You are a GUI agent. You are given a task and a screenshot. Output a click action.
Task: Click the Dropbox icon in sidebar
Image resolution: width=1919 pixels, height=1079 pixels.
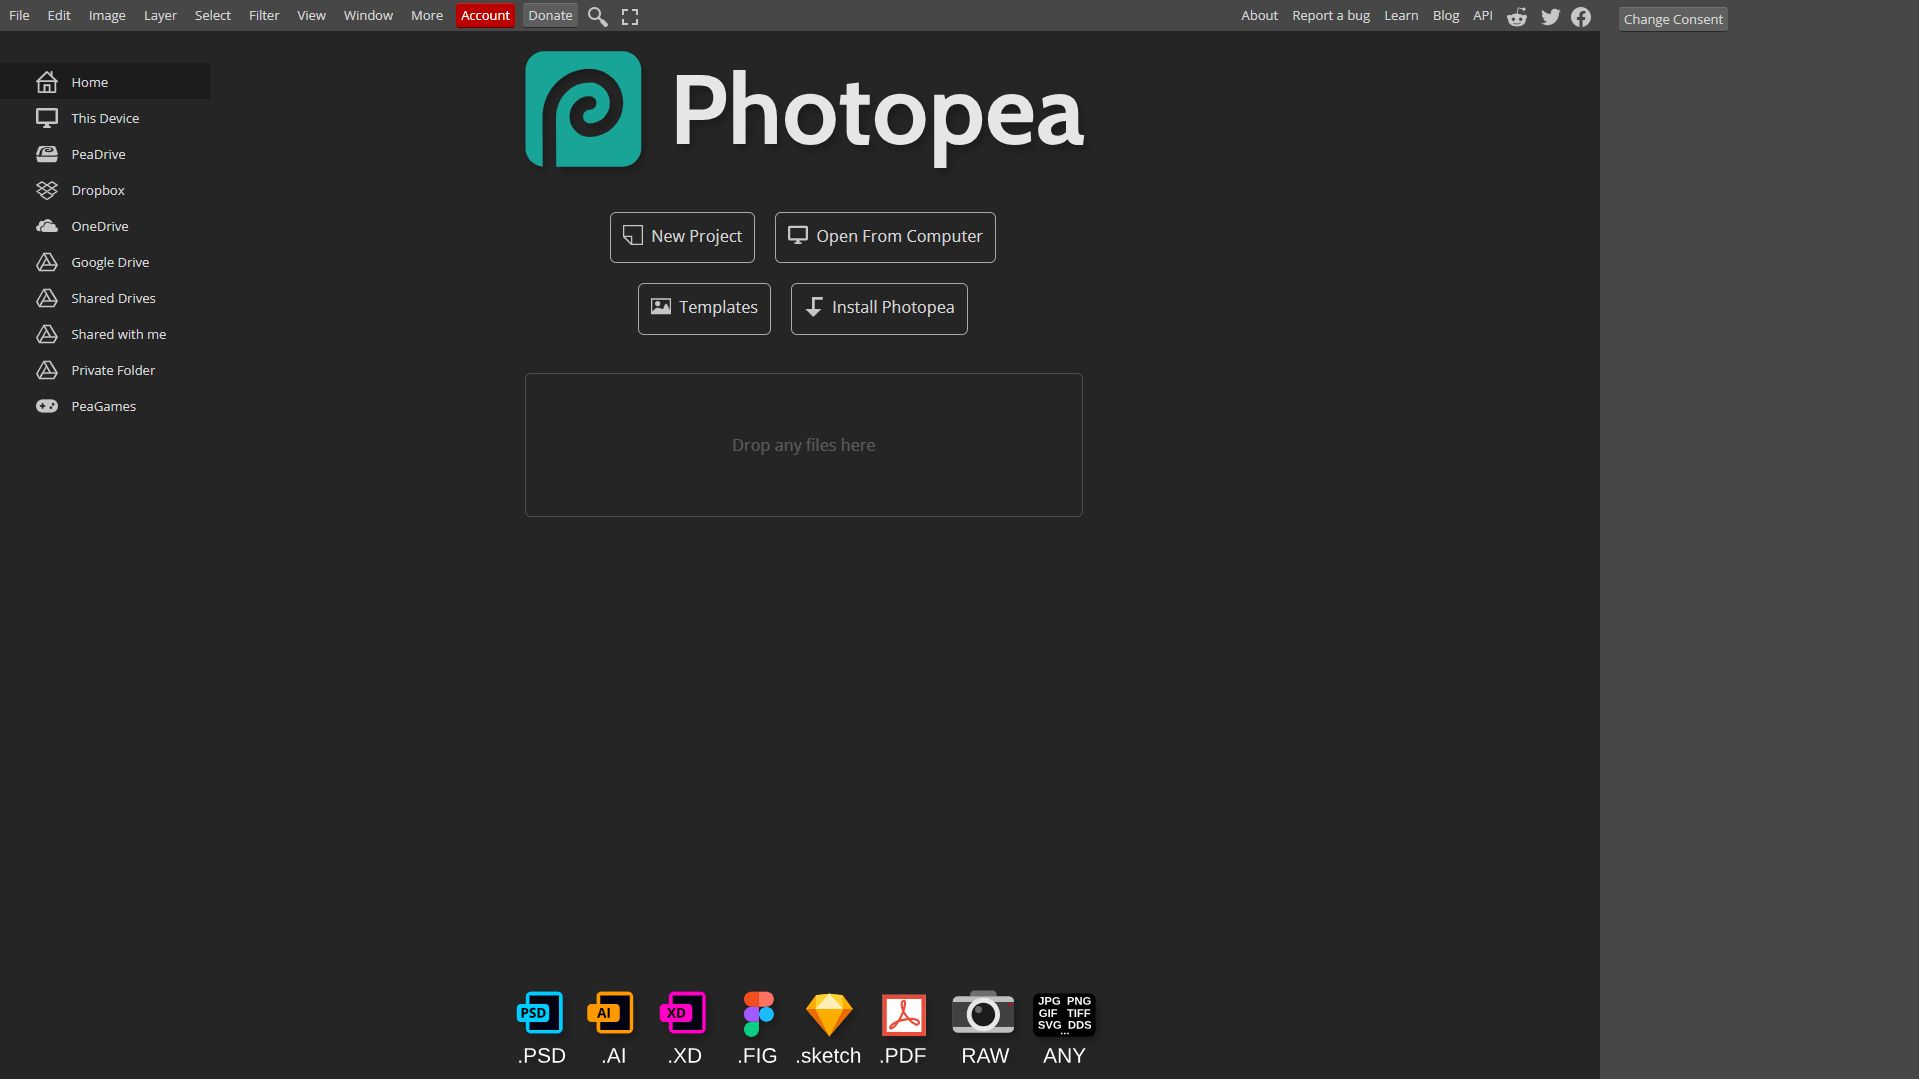click(x=47, y=190)
